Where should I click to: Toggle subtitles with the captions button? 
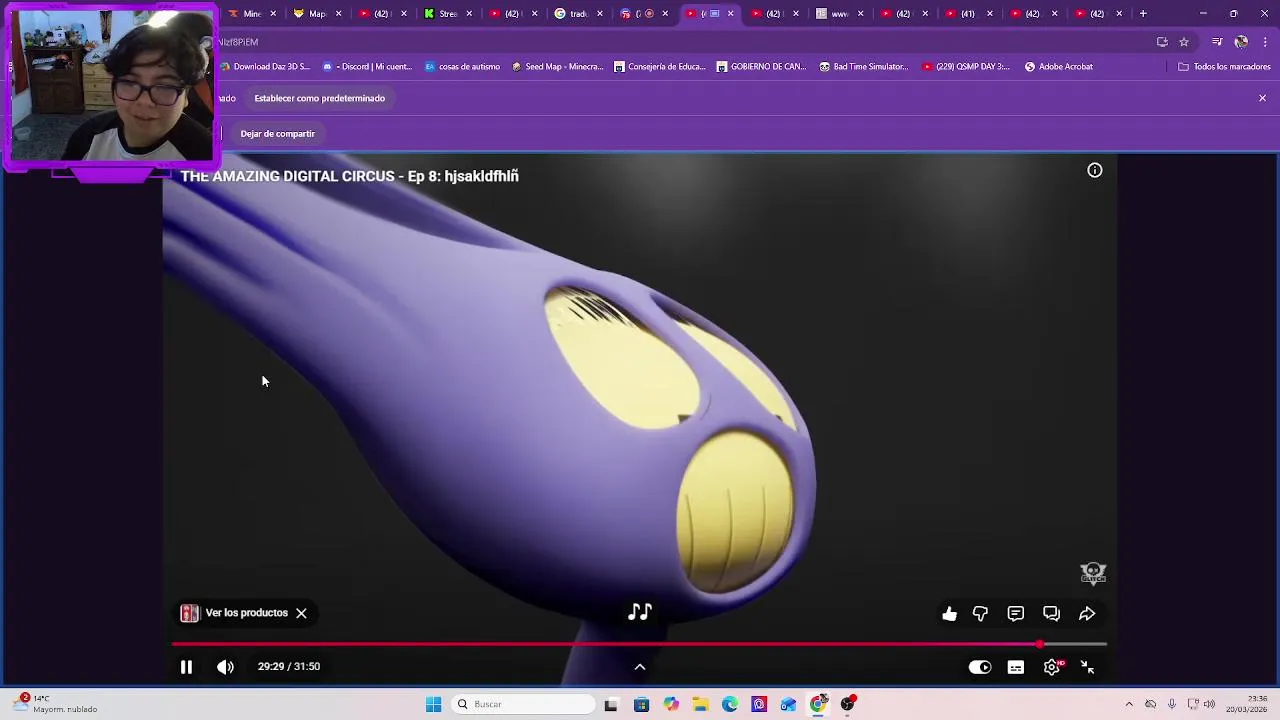[1016, 667]
